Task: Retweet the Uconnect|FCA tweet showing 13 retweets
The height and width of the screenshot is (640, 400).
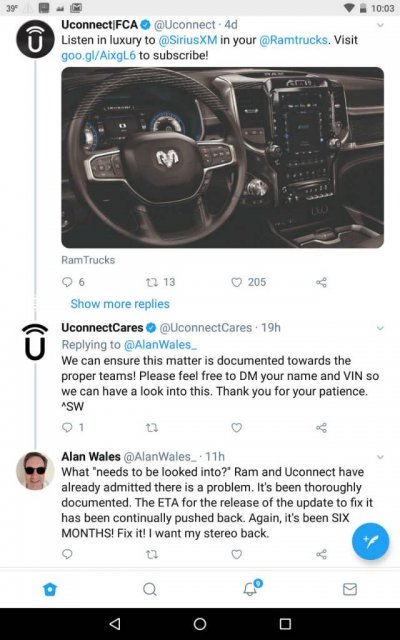Action: point(160,282)
